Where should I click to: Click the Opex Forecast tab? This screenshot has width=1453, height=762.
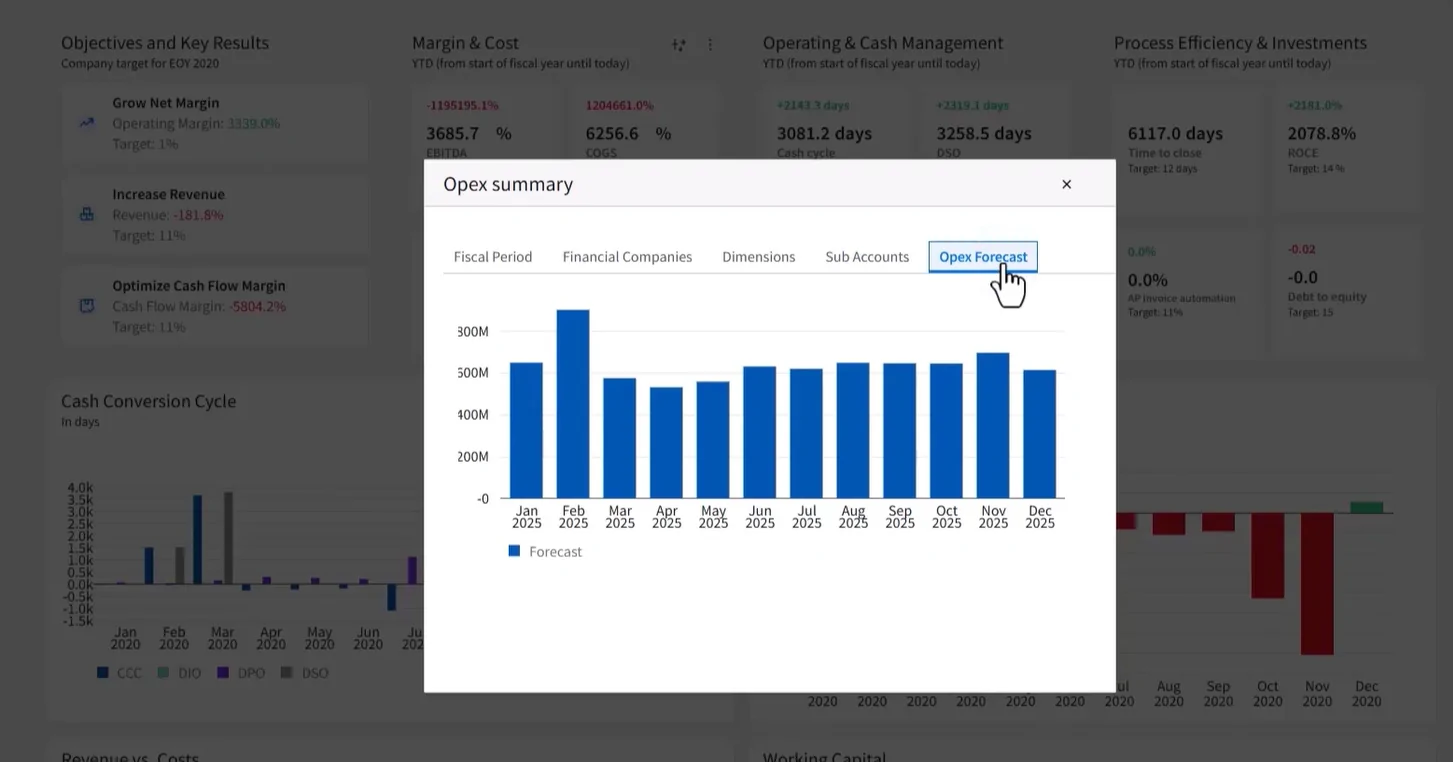tap(983, 257)
